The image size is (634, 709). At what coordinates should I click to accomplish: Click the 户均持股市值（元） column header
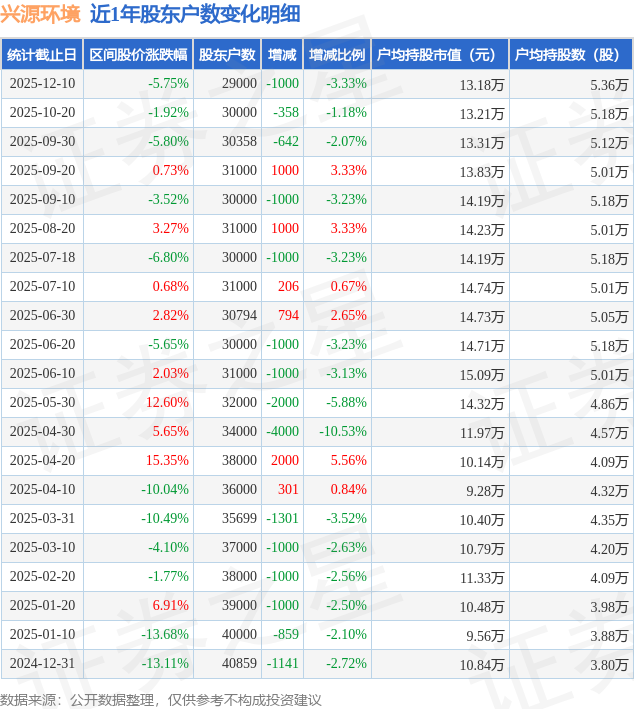point(439,55)
